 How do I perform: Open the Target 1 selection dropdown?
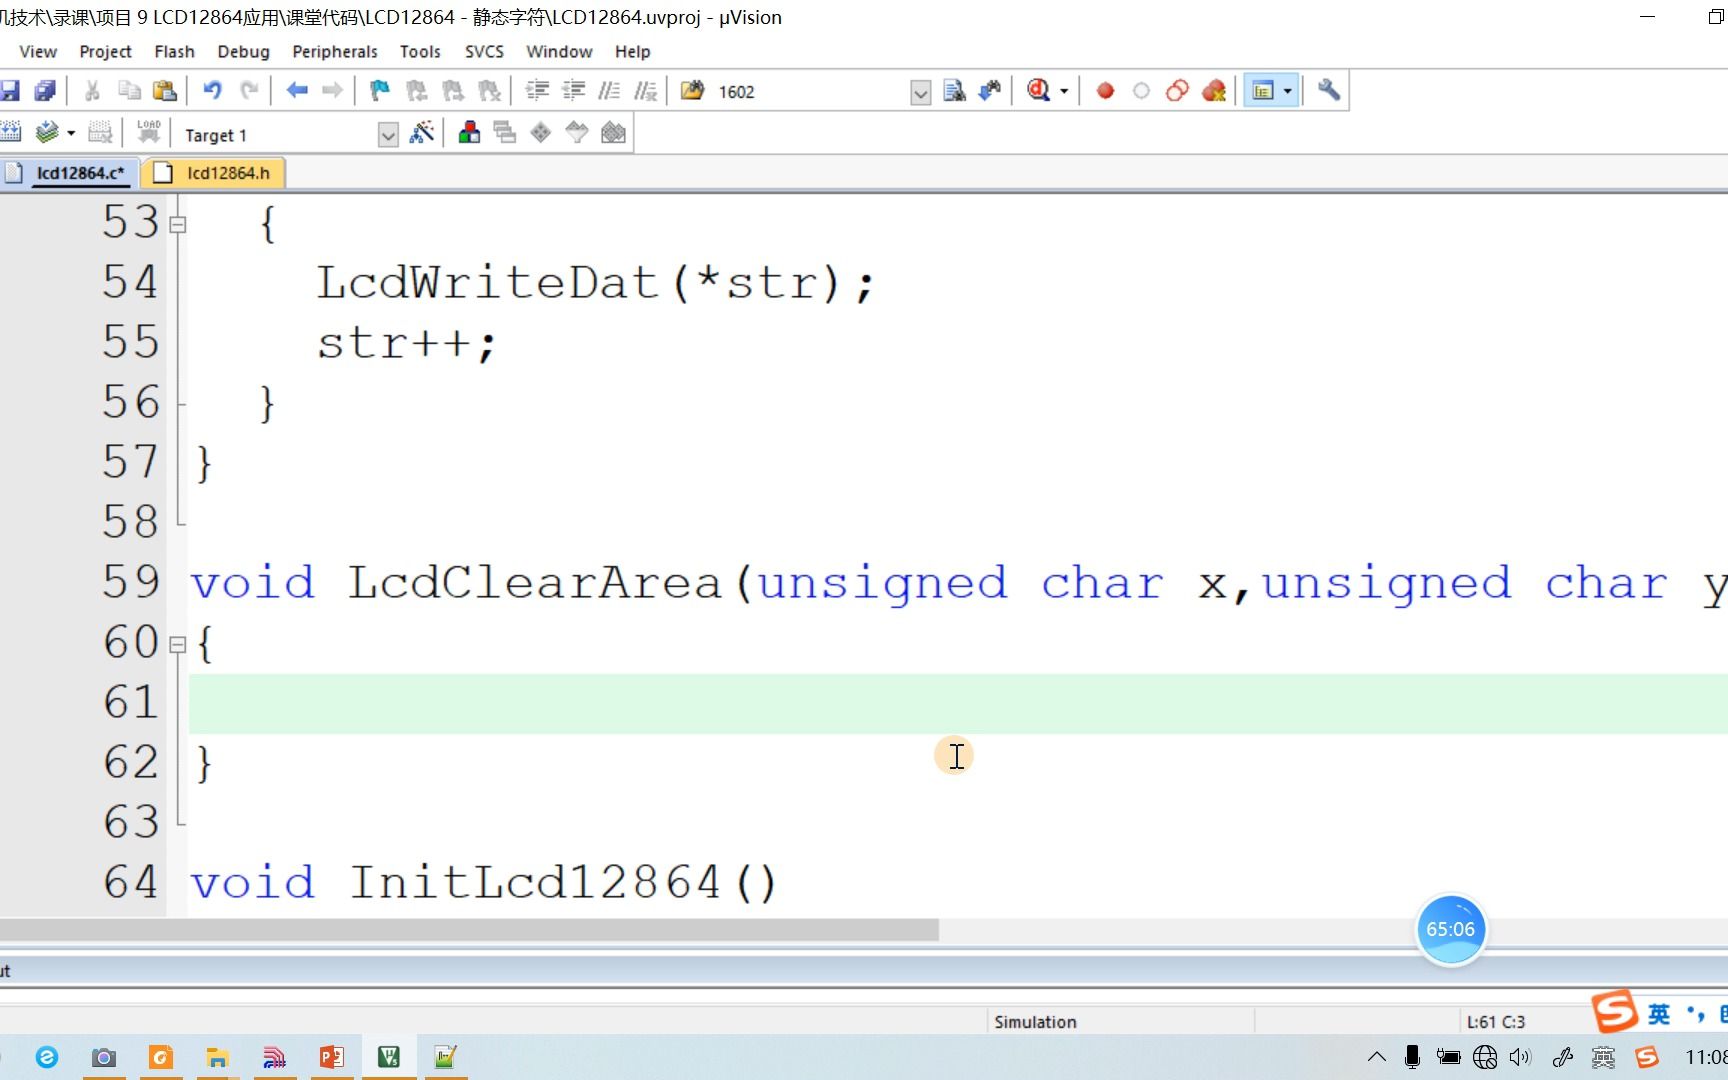(388, 135)
